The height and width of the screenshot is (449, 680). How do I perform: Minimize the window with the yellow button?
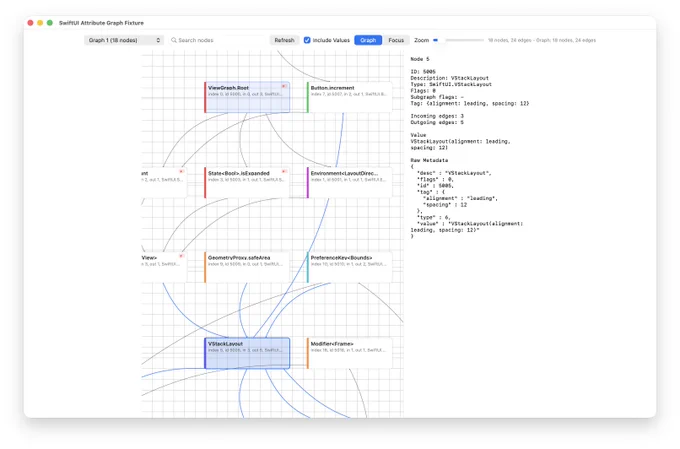coord(40,23)
